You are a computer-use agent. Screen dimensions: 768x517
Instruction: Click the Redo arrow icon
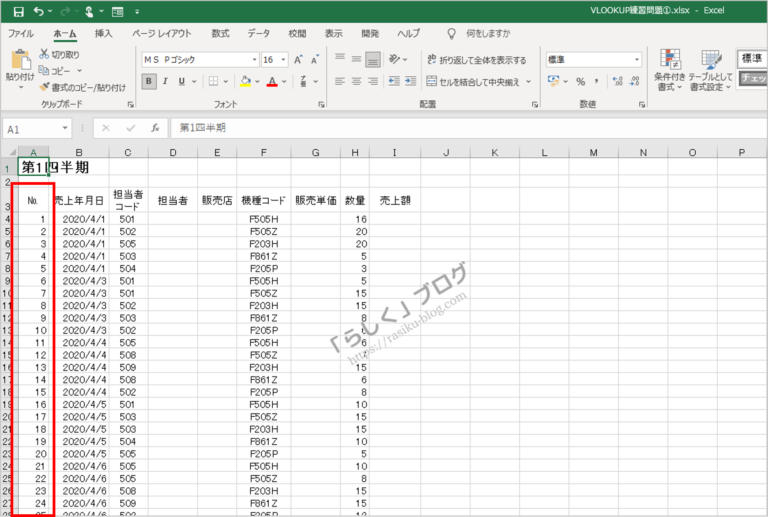pos(66,11)
